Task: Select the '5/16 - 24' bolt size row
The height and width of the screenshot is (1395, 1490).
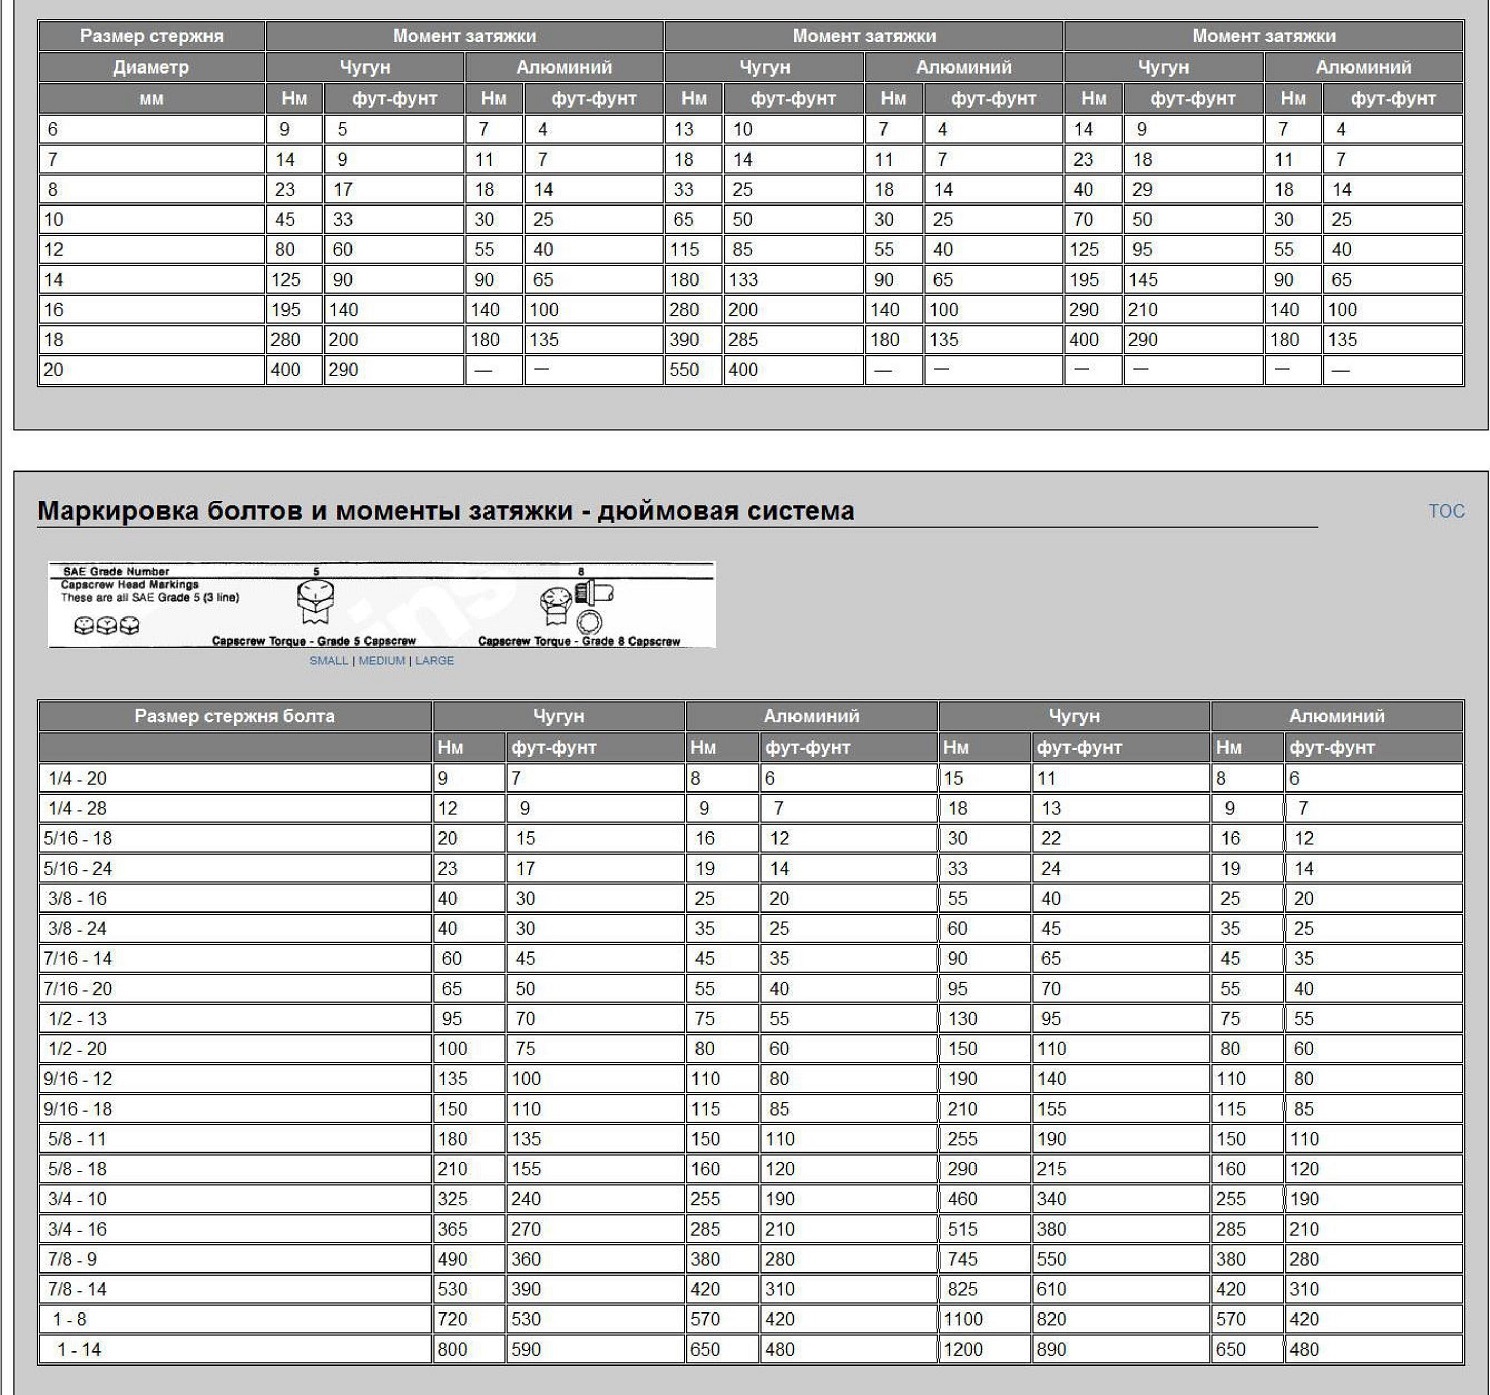Action: [x=751, y=868]
